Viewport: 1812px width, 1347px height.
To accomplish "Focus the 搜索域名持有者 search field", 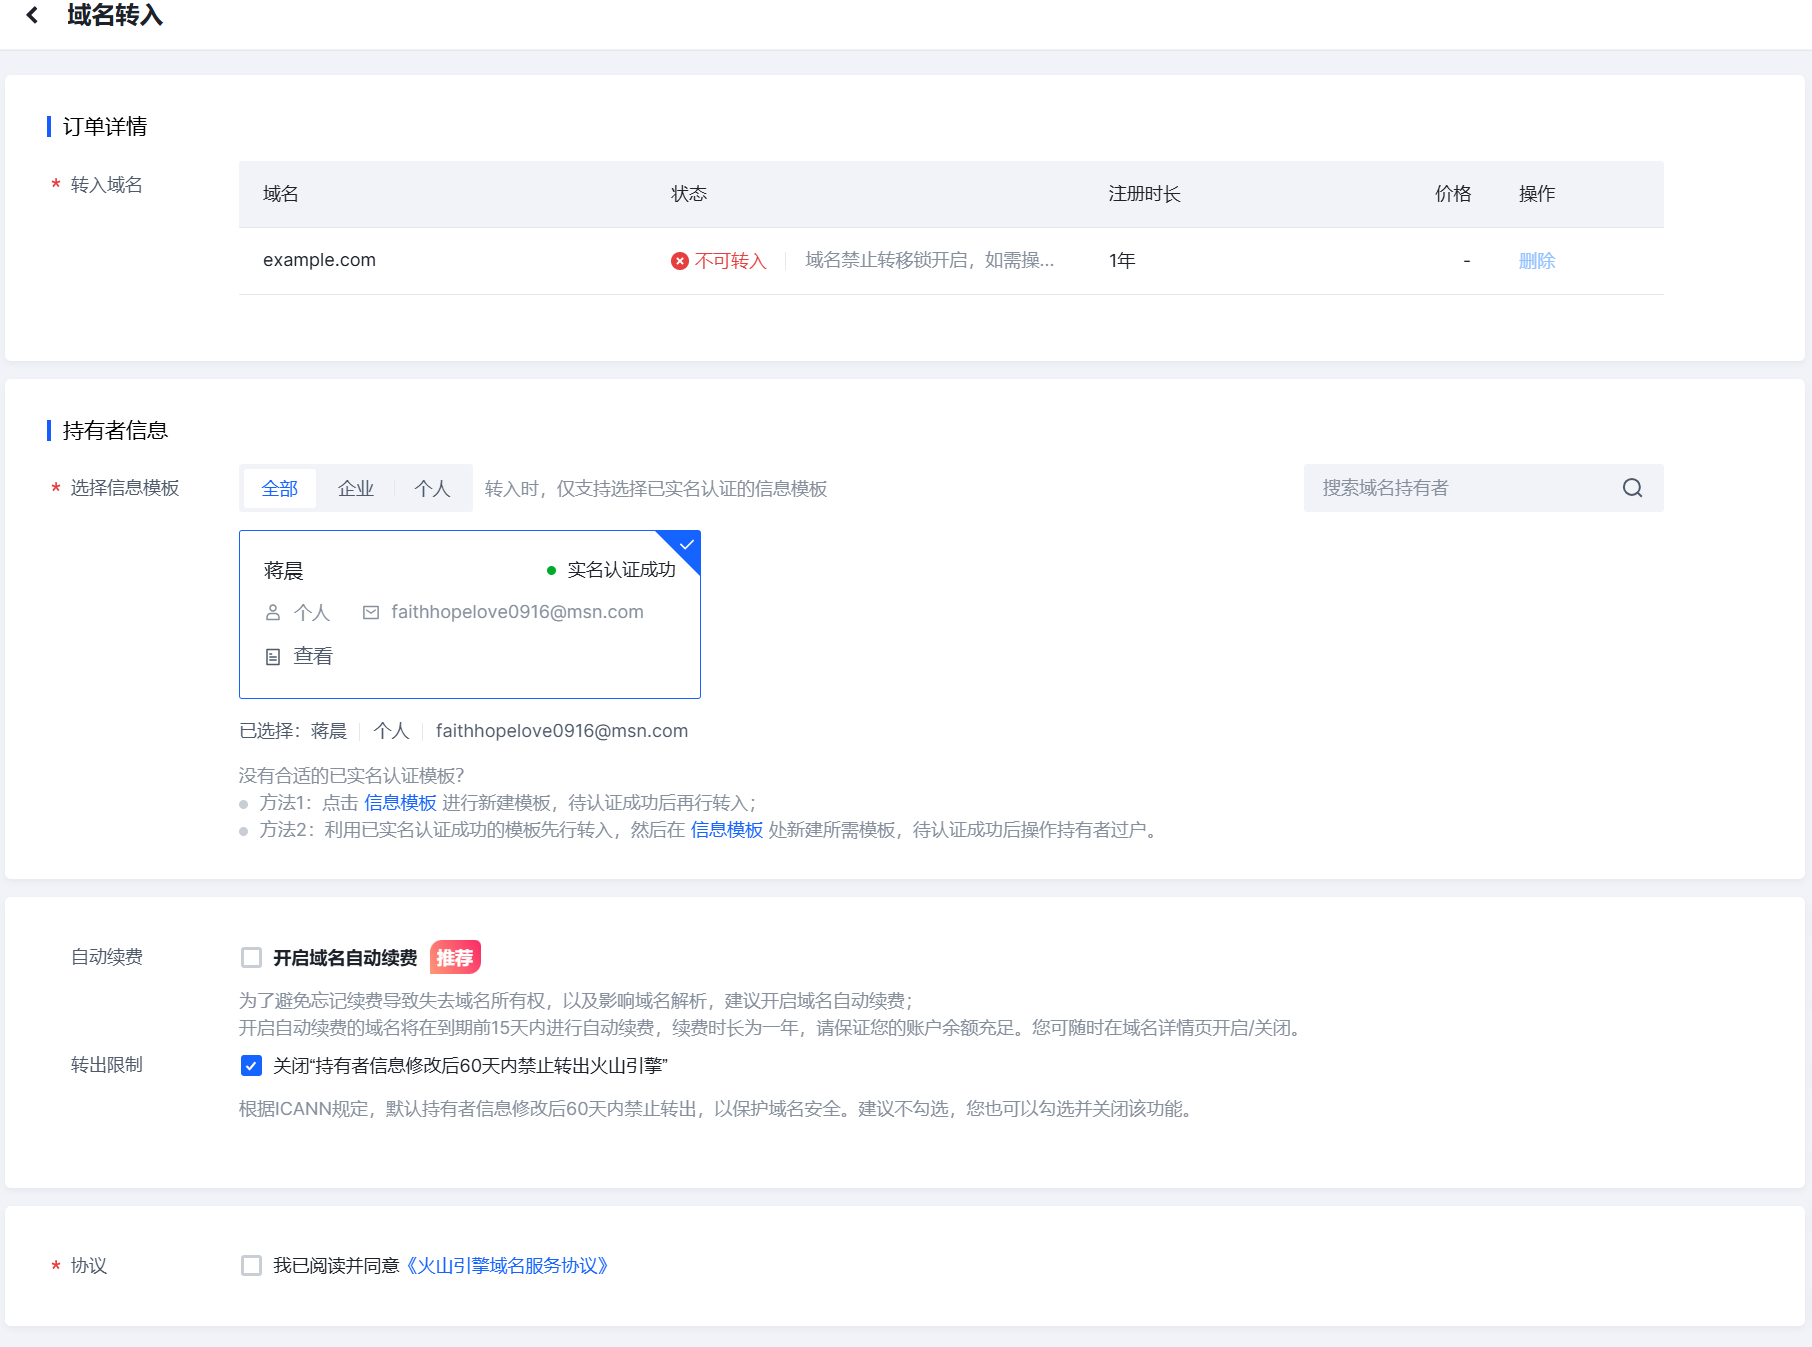I will (1483, 488).
